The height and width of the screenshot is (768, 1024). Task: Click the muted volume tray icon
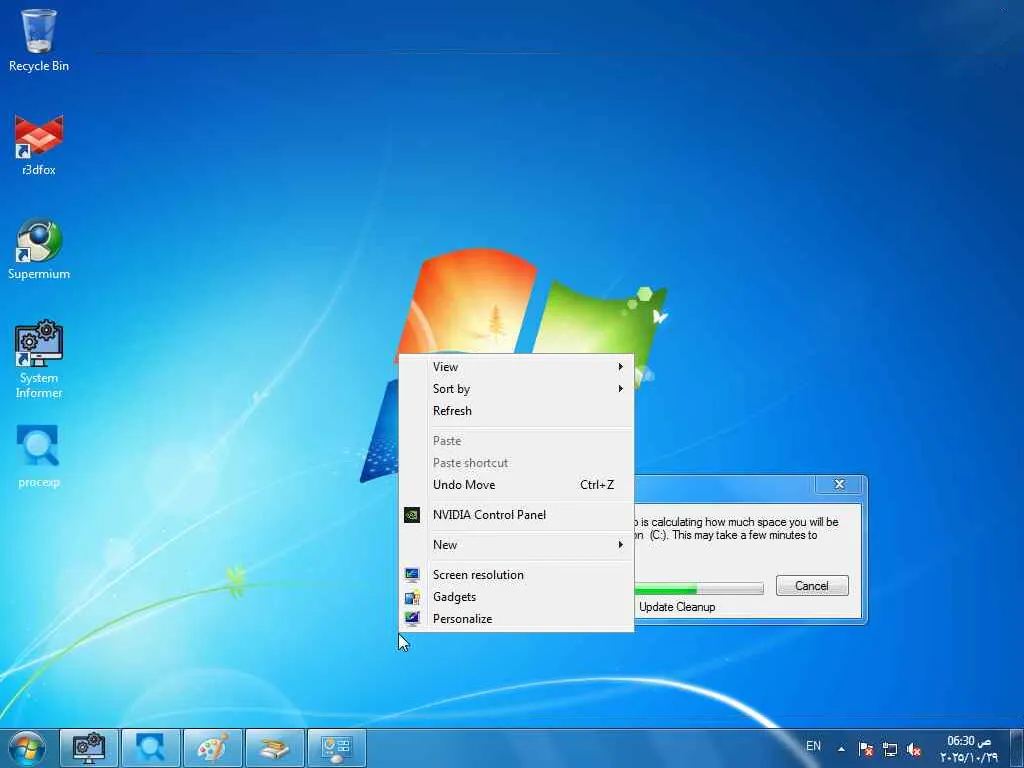click(x=914, y=750)
